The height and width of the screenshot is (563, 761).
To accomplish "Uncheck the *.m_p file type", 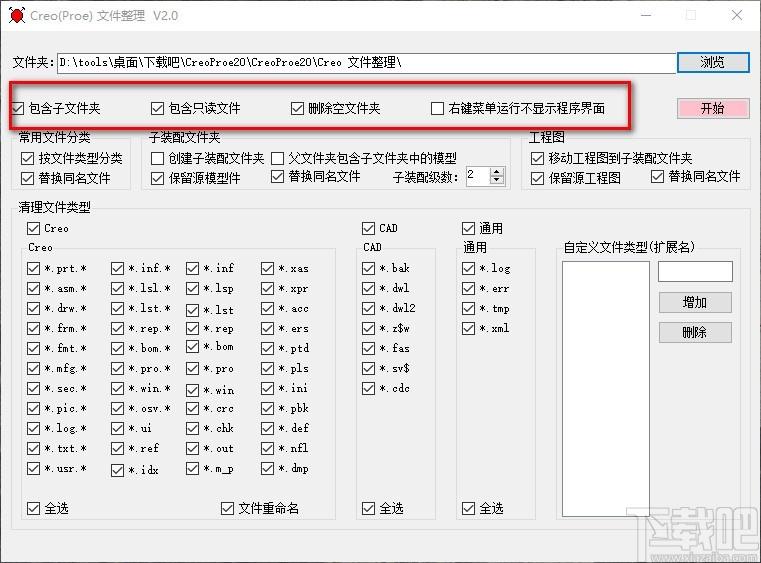I will point(193,468).
